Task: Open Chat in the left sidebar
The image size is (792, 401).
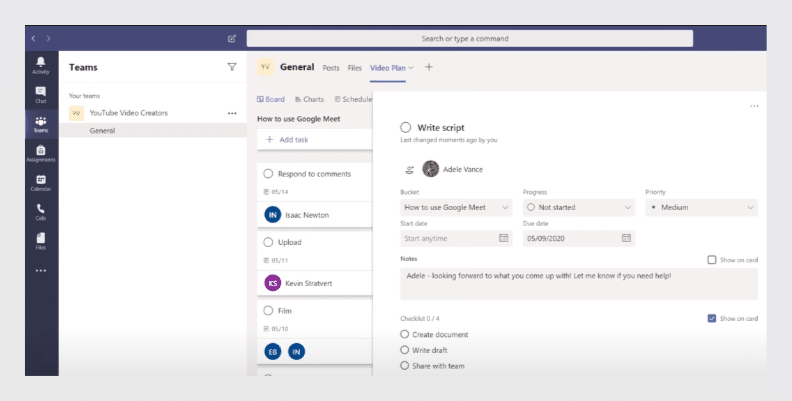Action: point(41,94)
